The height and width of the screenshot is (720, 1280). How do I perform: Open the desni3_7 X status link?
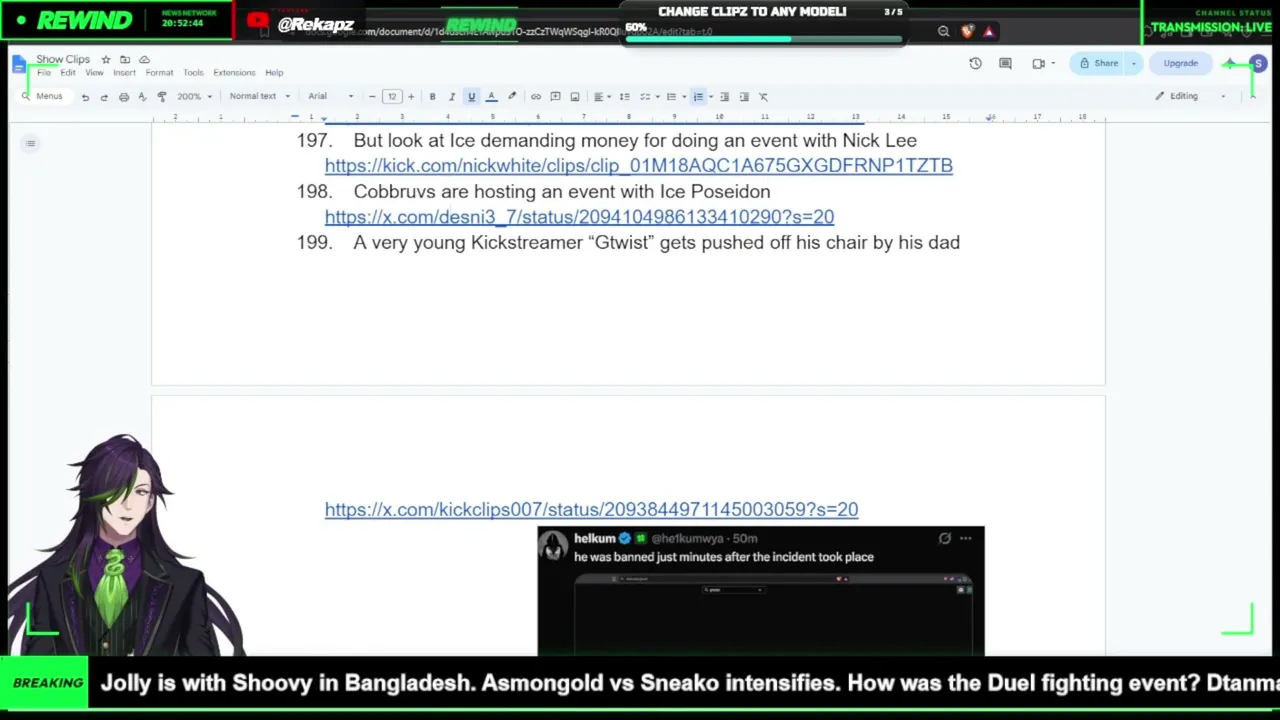point(579,217)
